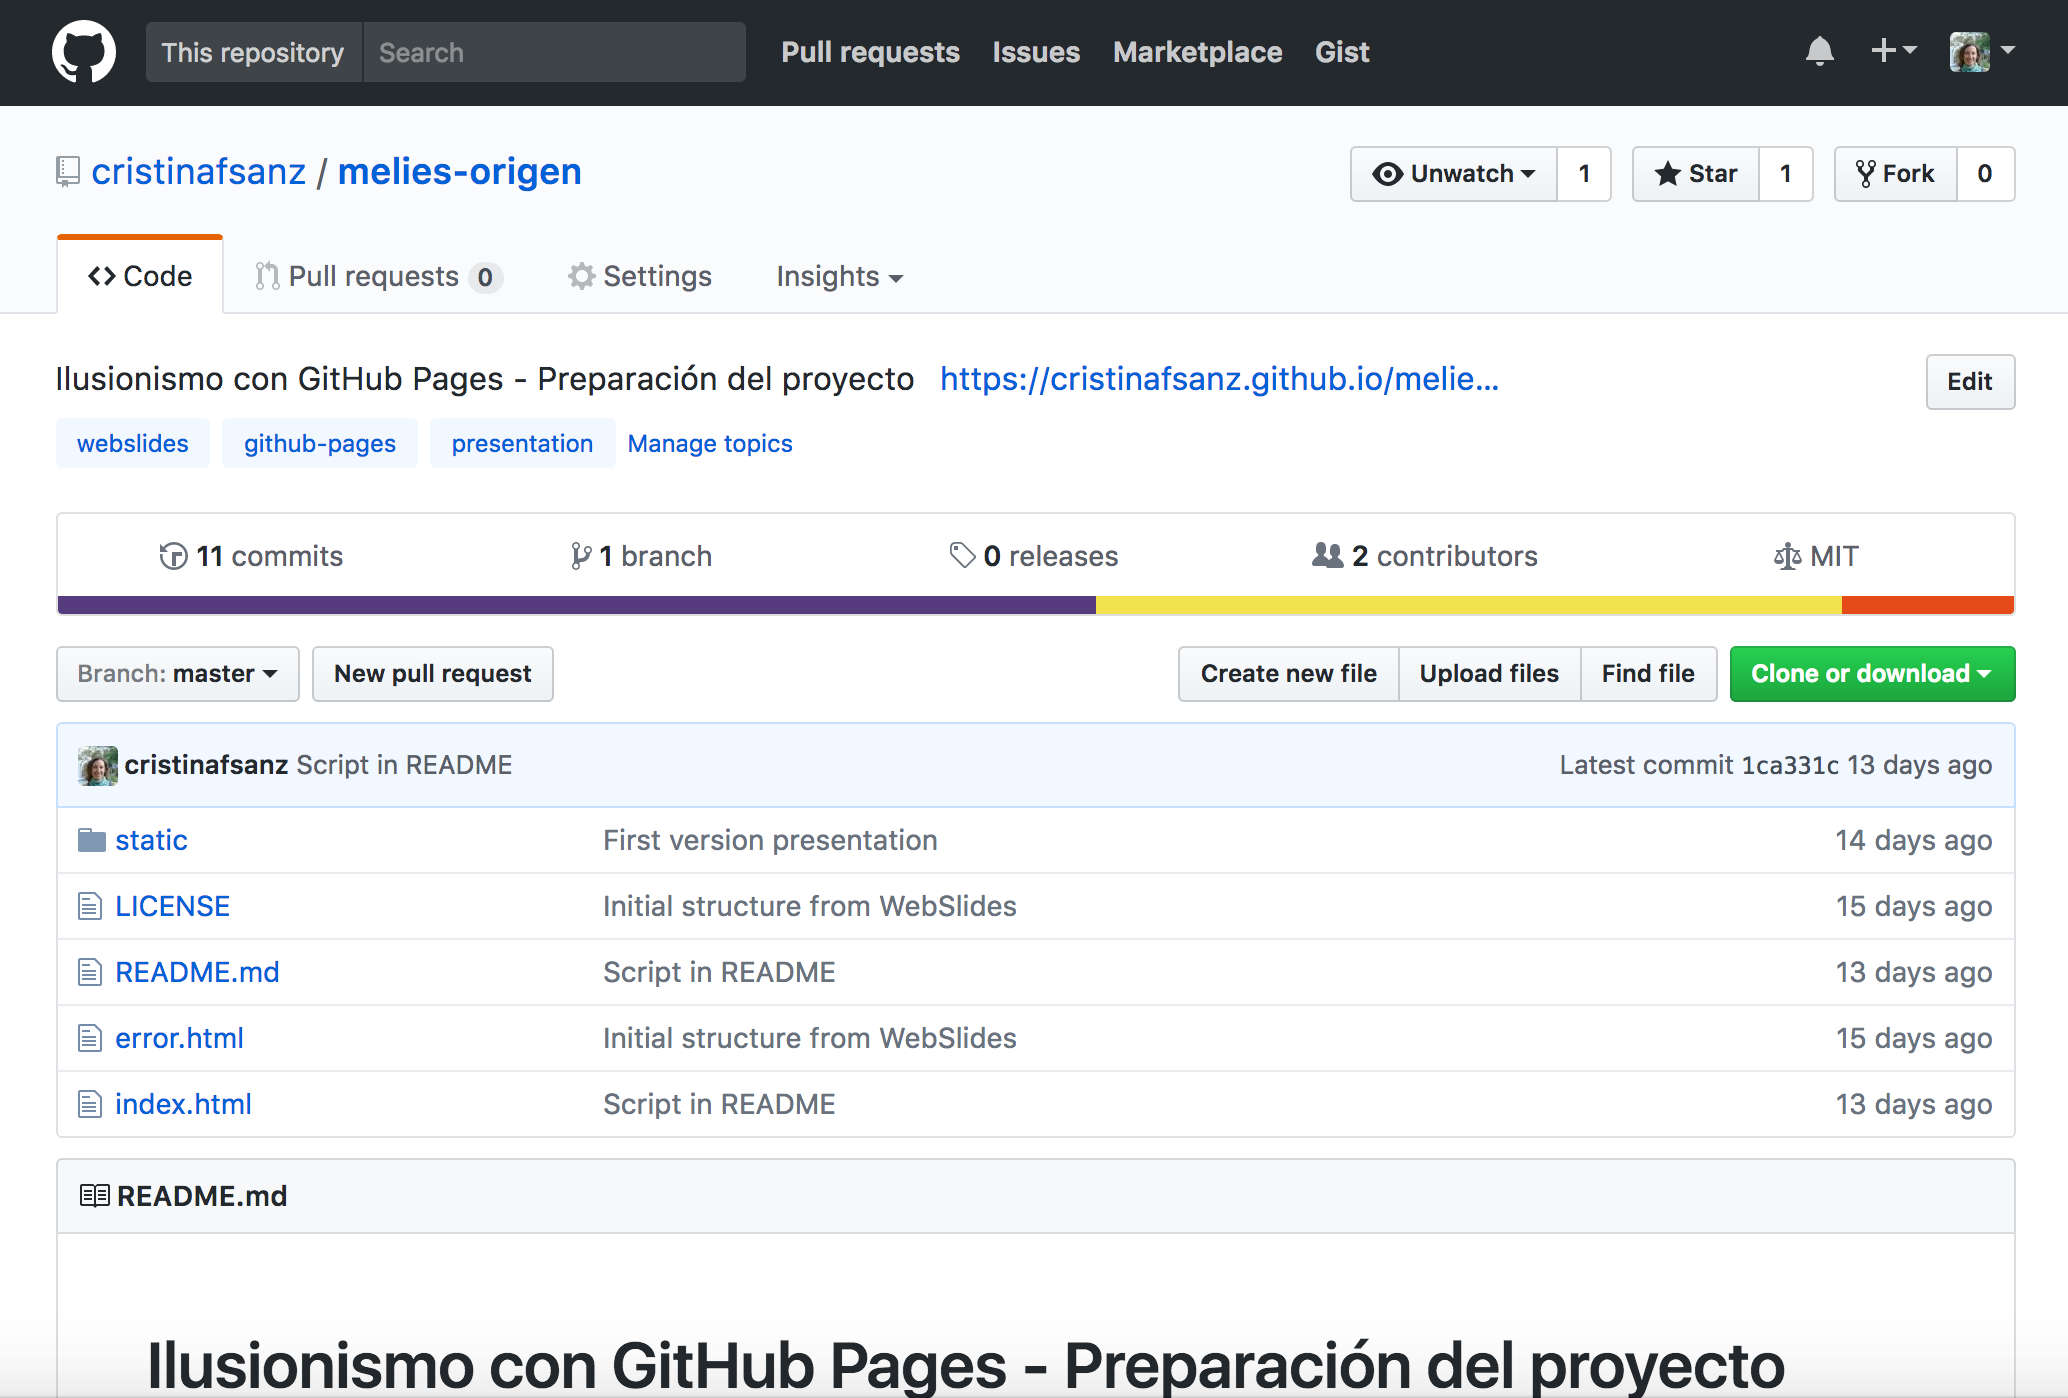Click the This repository search scope label

click(253, 52)
